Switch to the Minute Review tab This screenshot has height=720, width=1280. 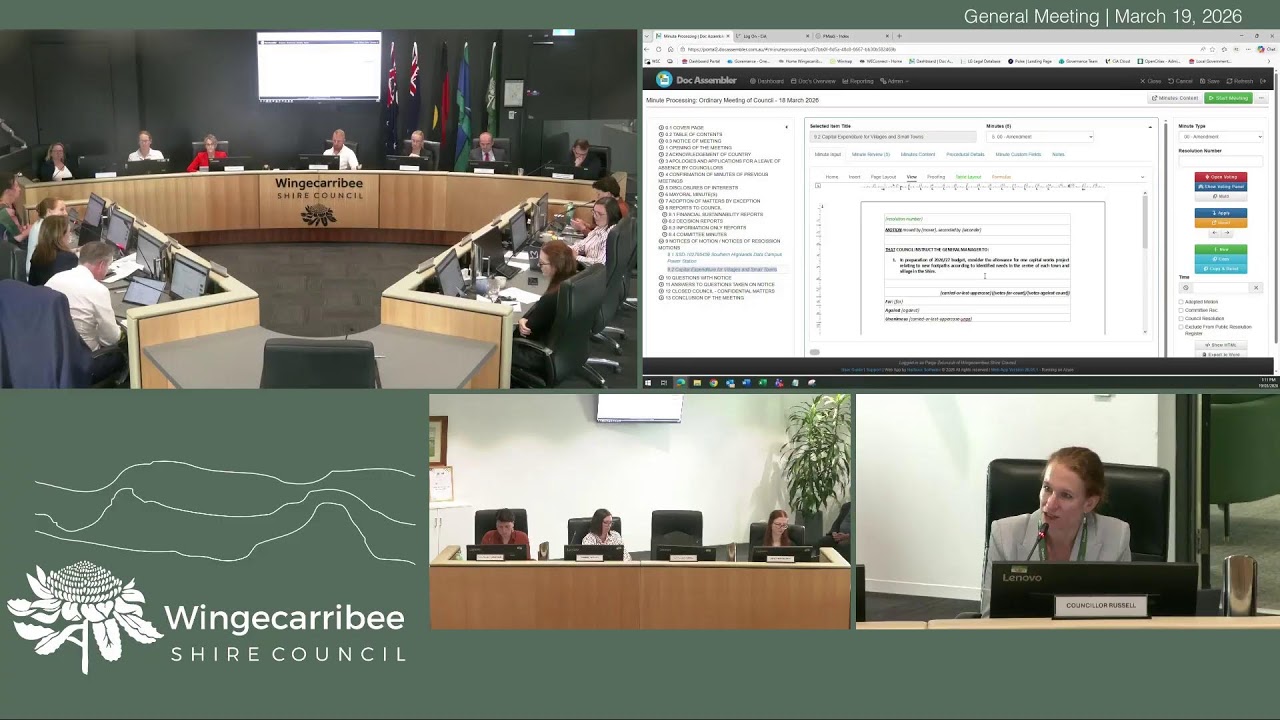[x=870, y=155]
